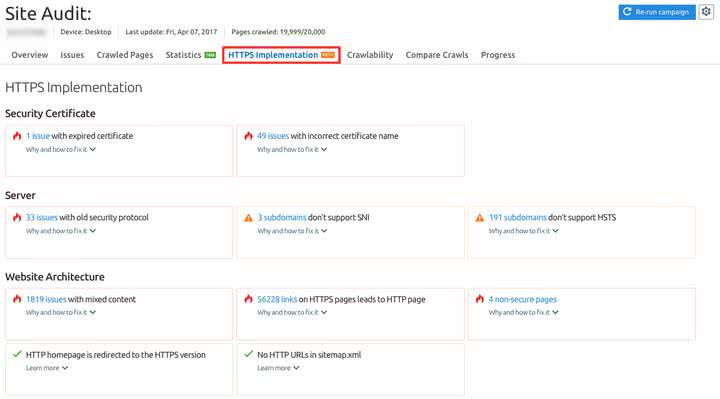Screen dimensions: 720x399
Task: Open the '56228 links' link
Action: coord(277,299)
